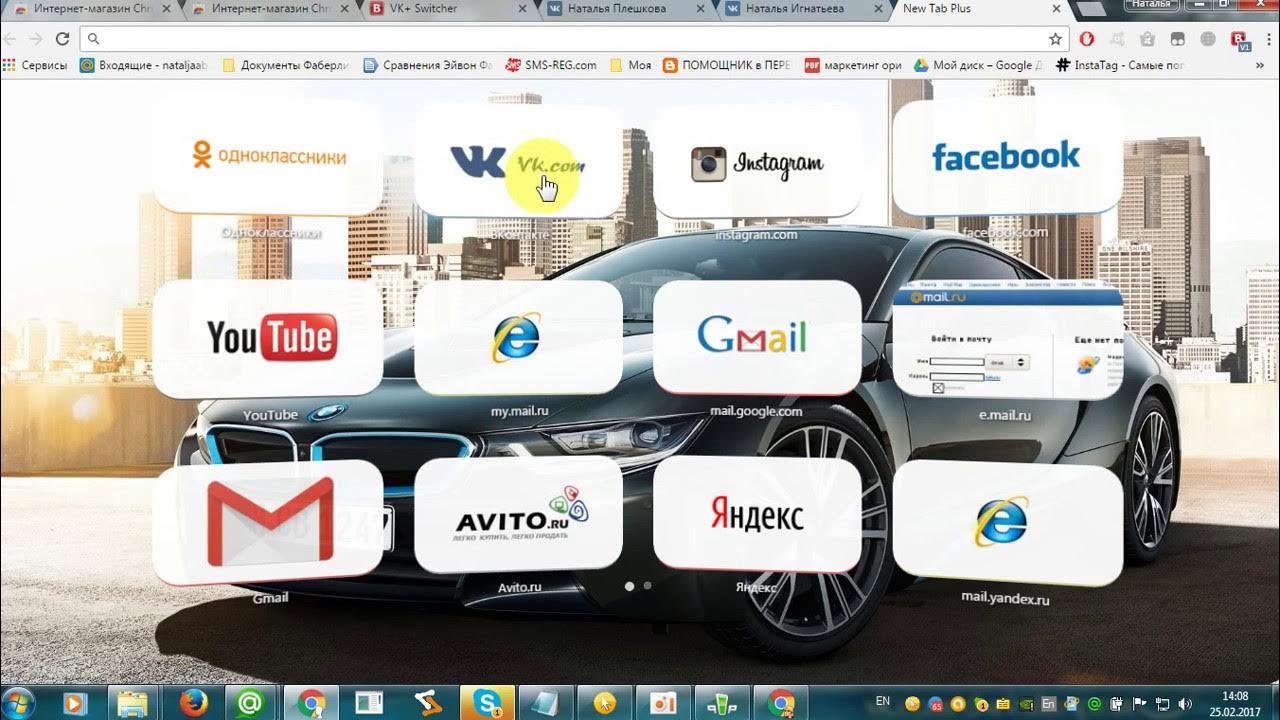This screenshot has height=720, width=1280.
Task: Go back to previous page
Action: [11, 39]
